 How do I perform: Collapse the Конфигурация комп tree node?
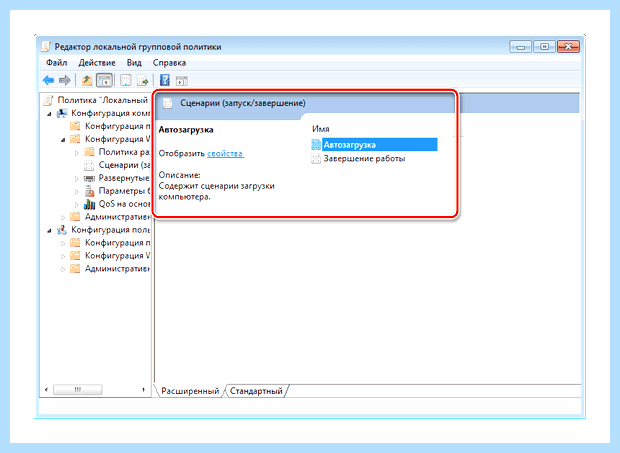tap(49, 114)
